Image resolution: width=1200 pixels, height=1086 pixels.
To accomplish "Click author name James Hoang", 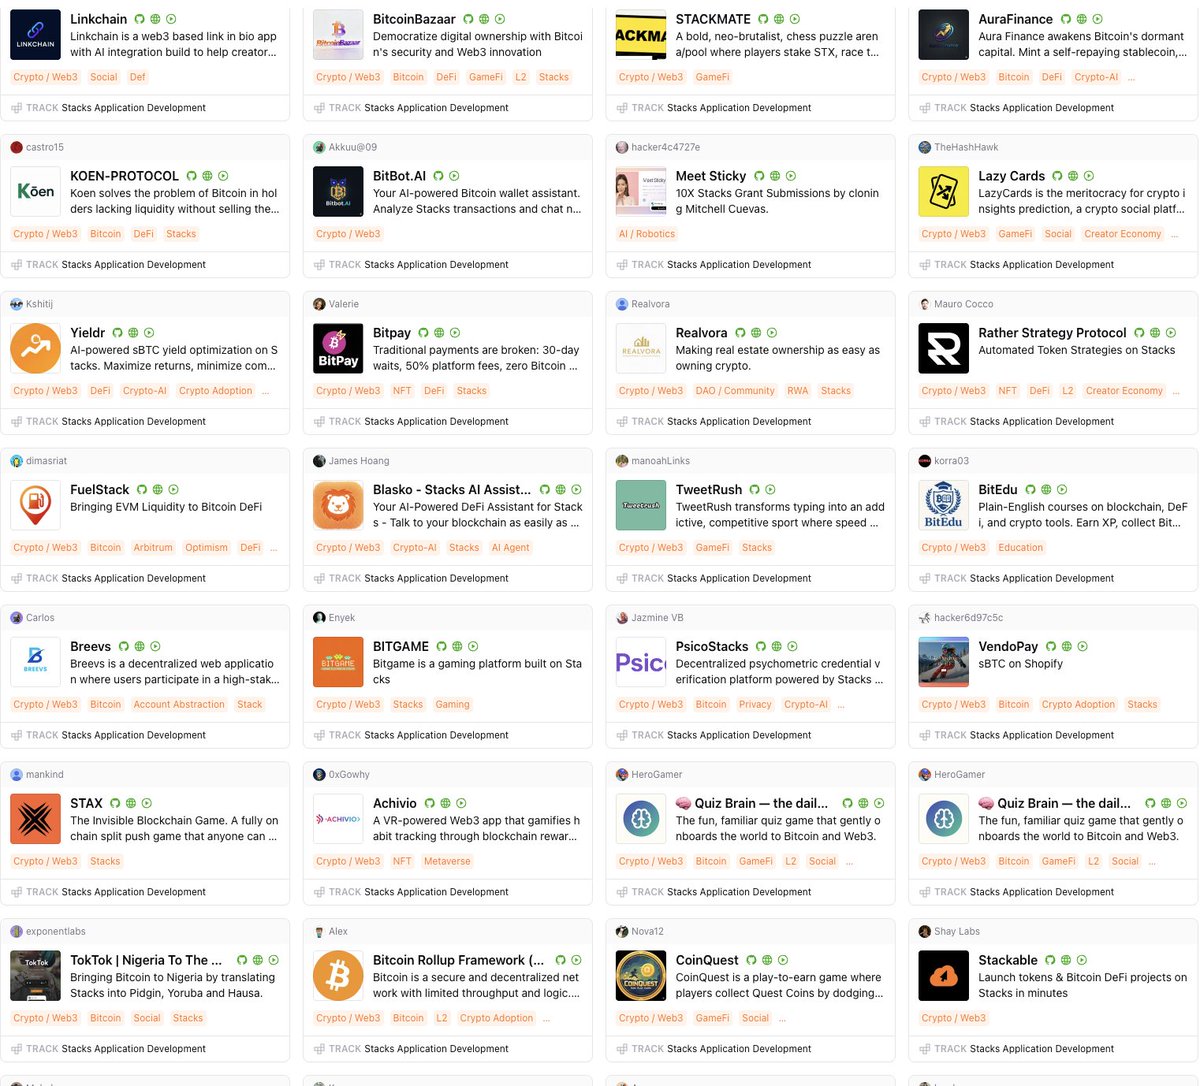I will 359,461.
